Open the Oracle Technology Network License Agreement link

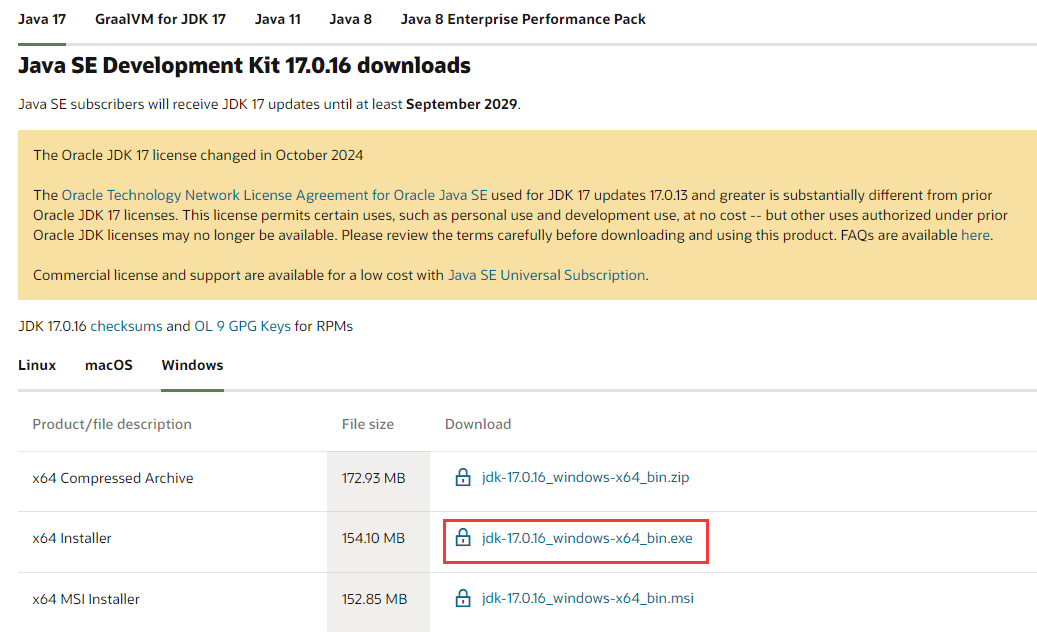click(x=274, y=195)
